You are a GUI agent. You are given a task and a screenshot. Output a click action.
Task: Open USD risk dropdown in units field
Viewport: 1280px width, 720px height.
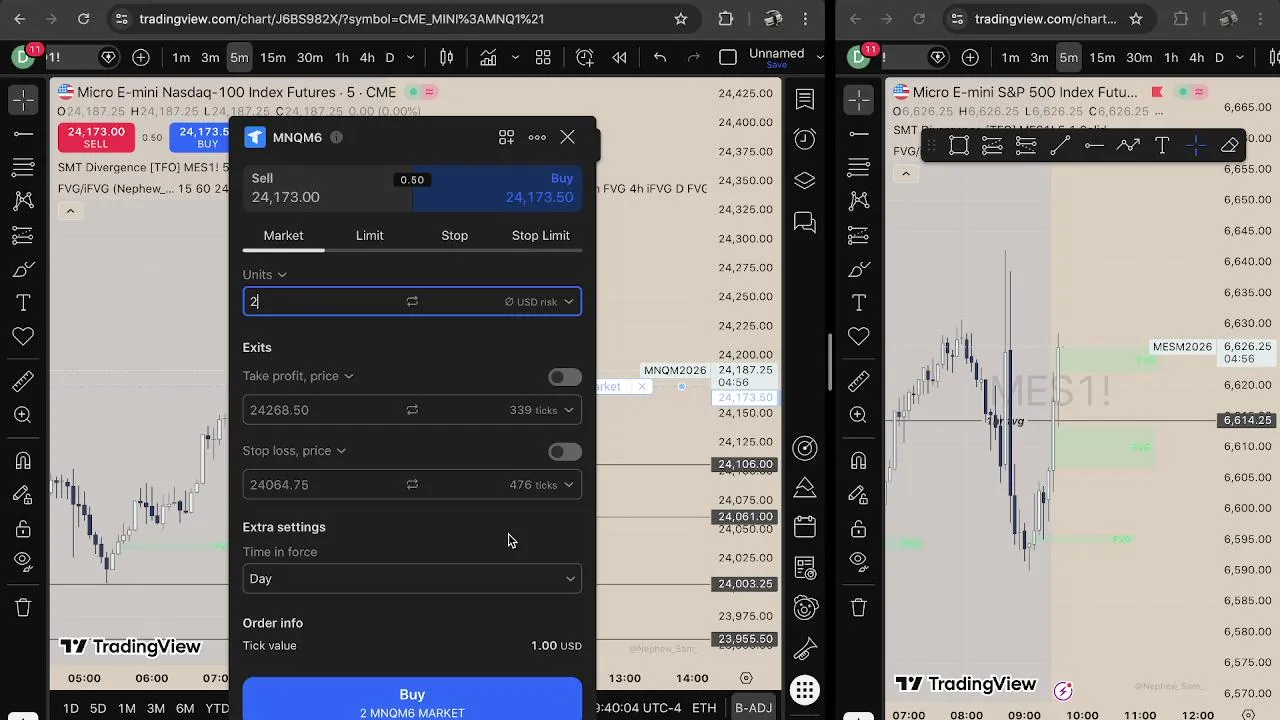coord(540,301)
